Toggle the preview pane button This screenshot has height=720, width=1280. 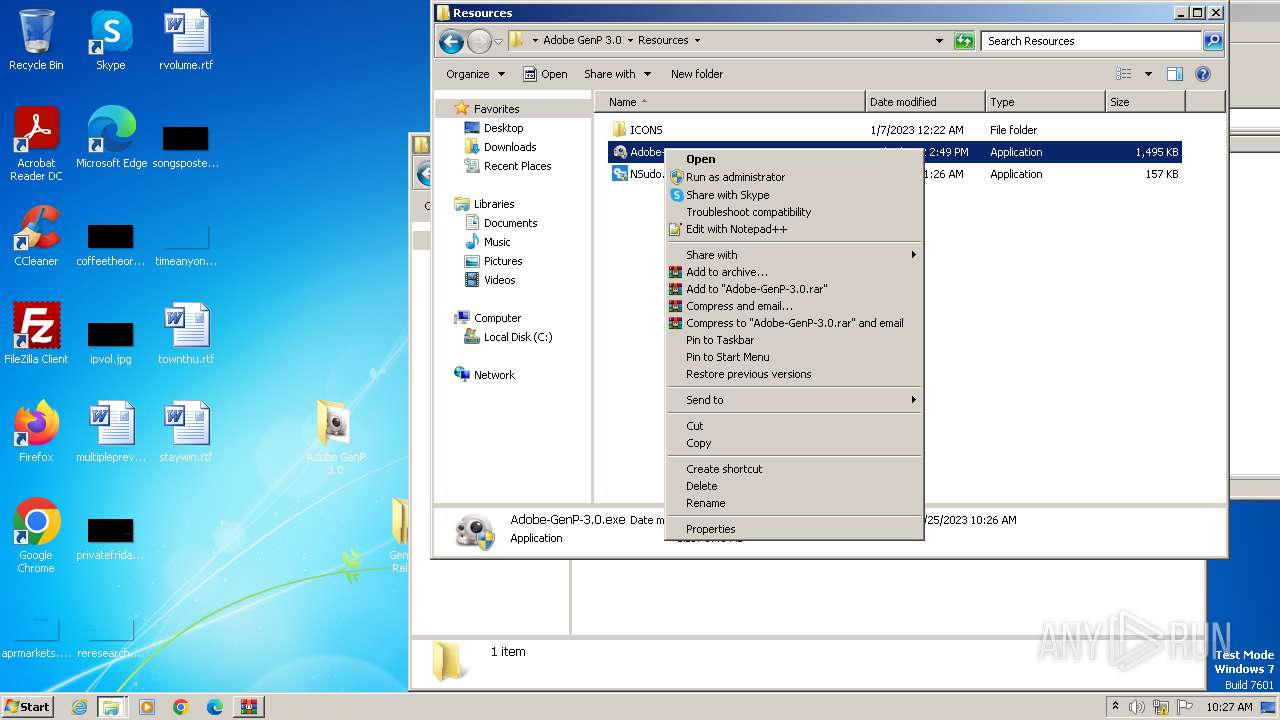pyautogui.click(x=1175, y=74)
